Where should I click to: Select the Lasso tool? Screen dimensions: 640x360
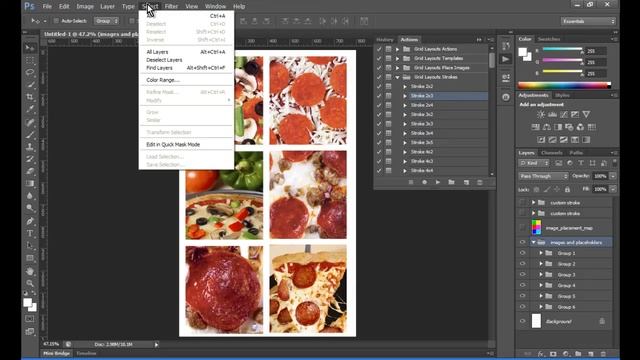pos(30,73)
